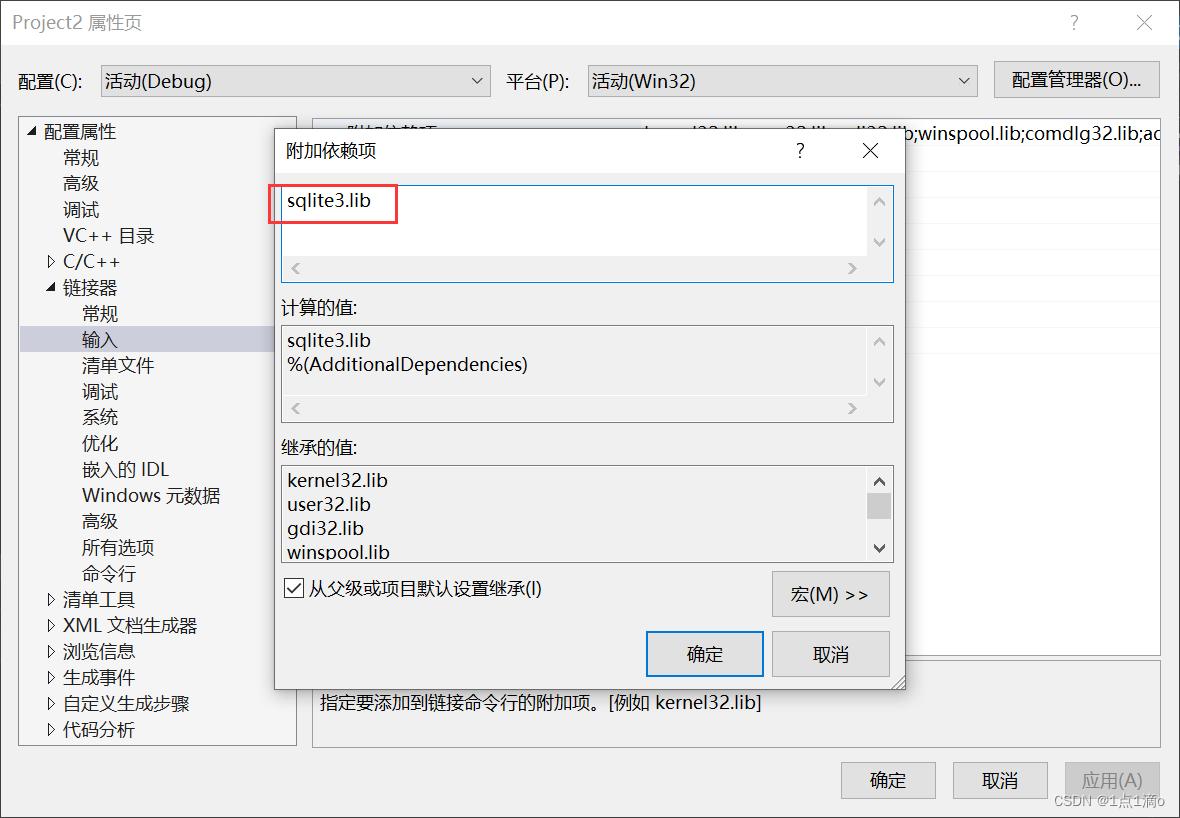Click the 应用(A) button
Image resolution: width=1180 pixels, height=818 pixels.
(1112, 780)
